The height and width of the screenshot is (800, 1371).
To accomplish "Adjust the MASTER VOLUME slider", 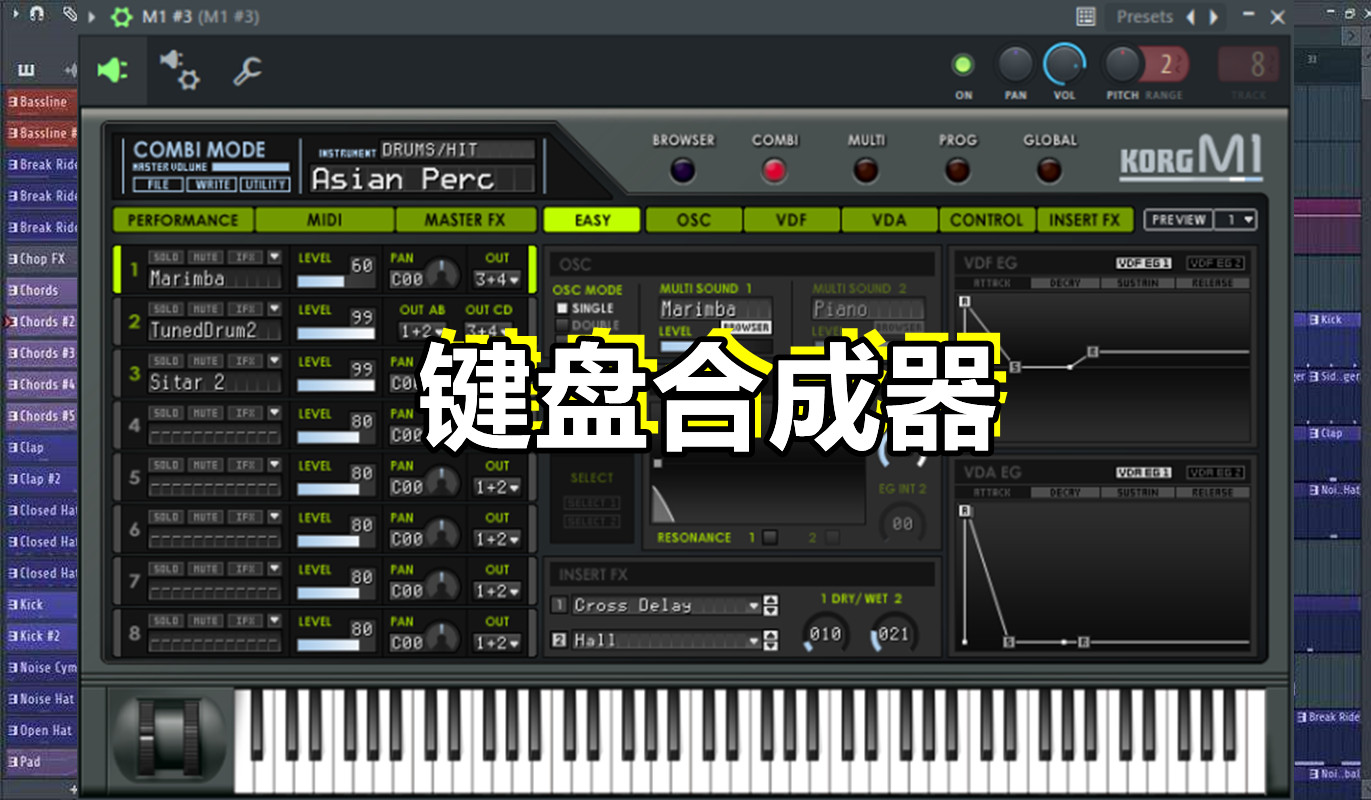I will (x=250, y=167).
